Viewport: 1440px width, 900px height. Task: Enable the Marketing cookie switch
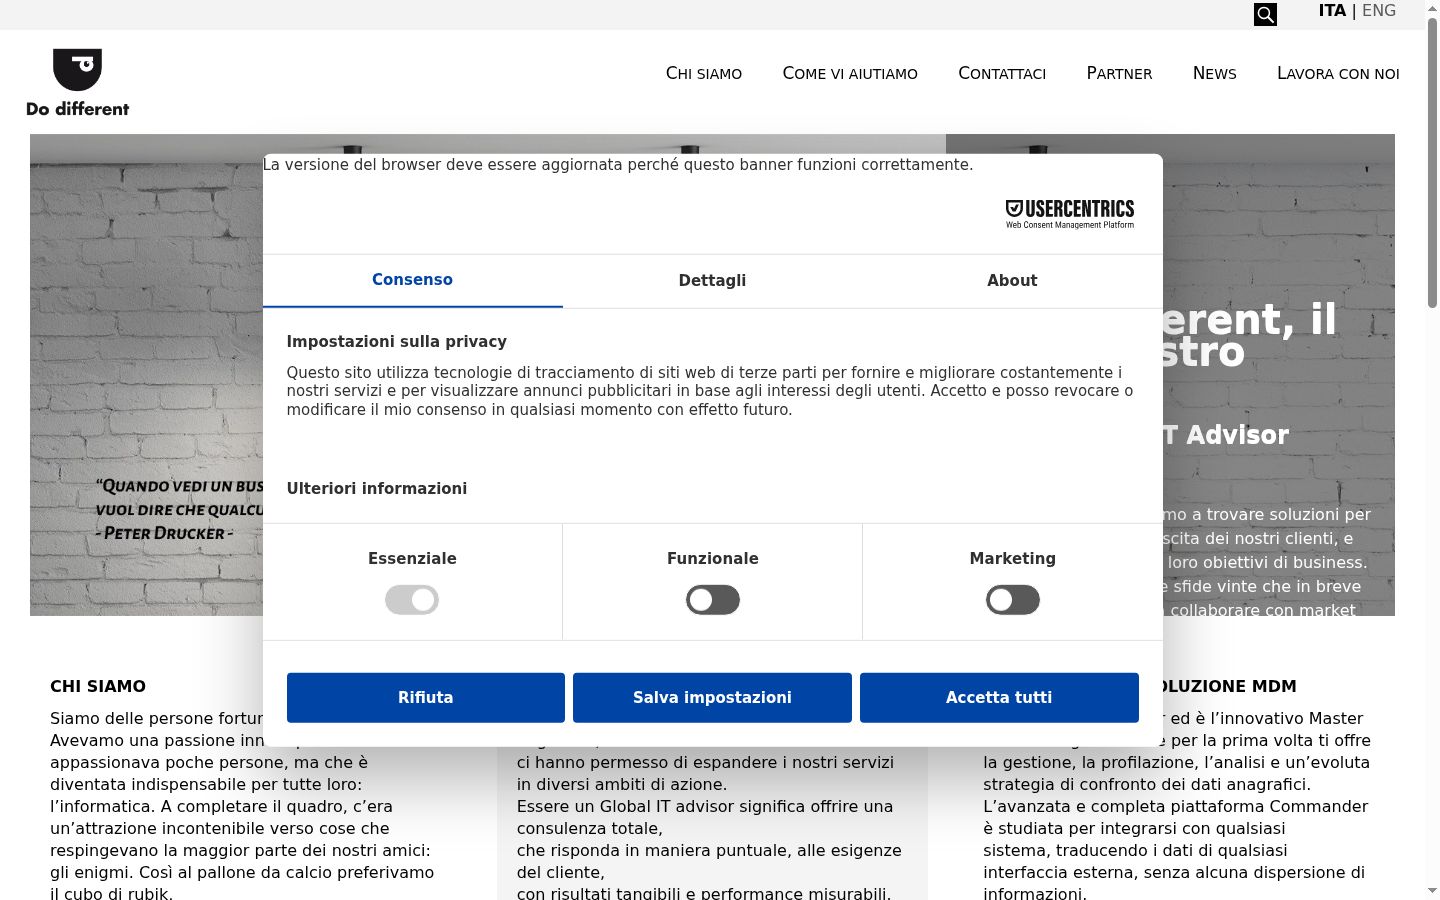coord(1013,600)
